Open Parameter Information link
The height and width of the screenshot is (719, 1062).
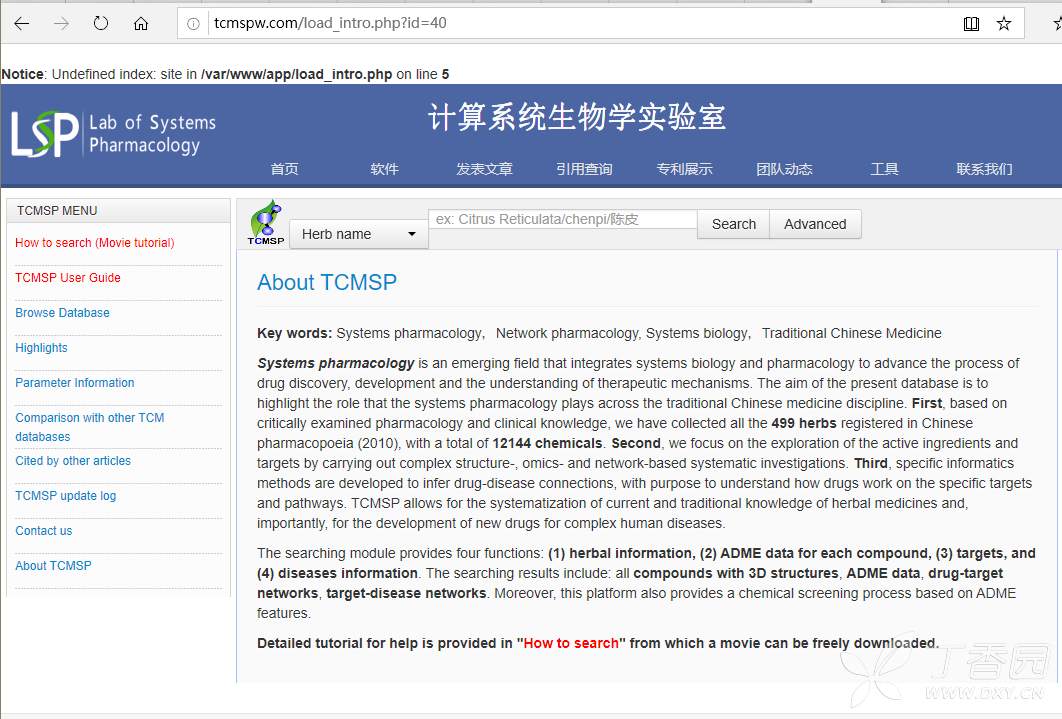75,383
